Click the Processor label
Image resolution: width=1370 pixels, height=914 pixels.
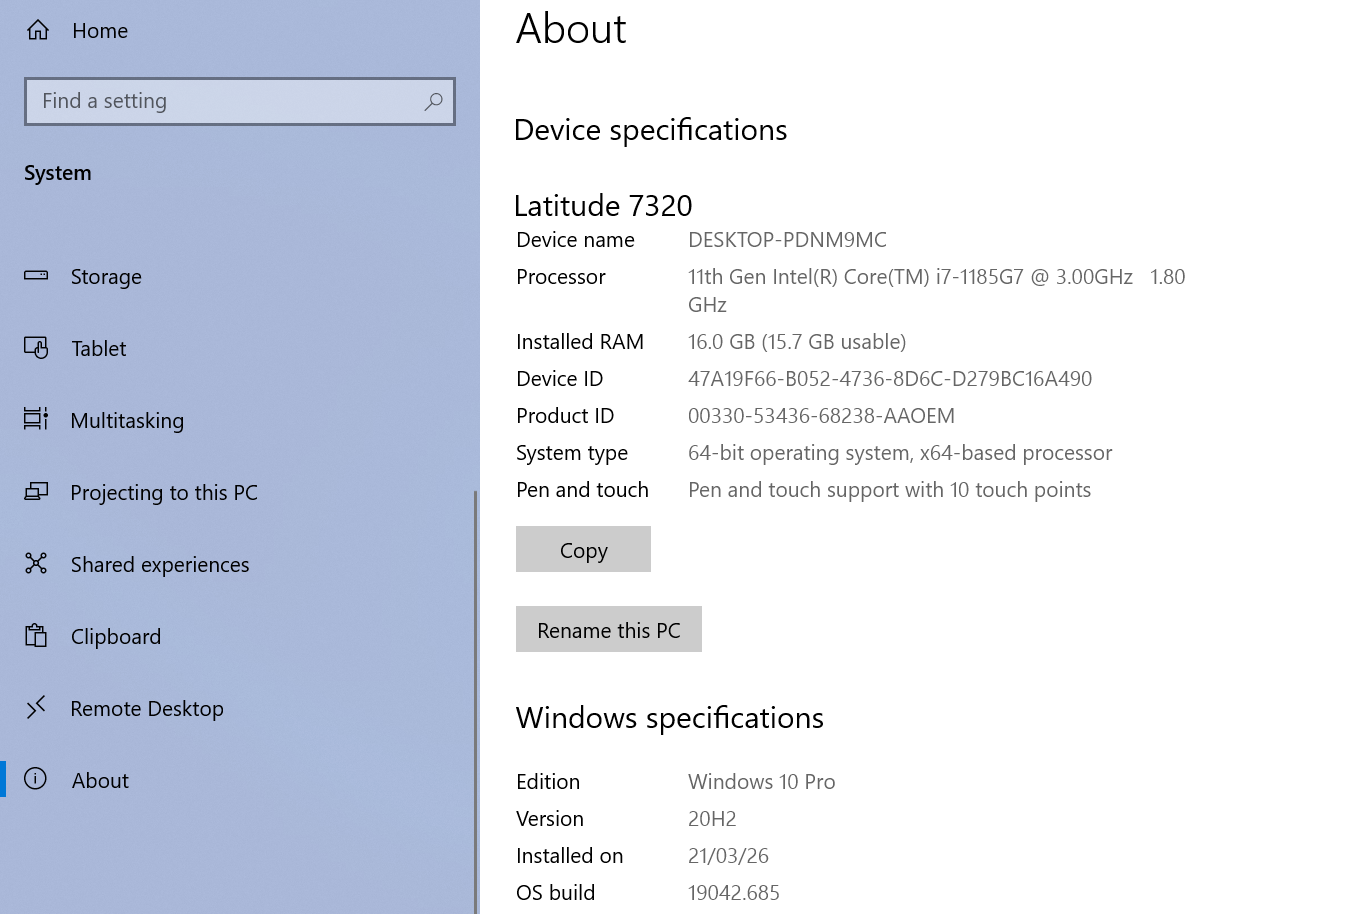tap(561, 277)
